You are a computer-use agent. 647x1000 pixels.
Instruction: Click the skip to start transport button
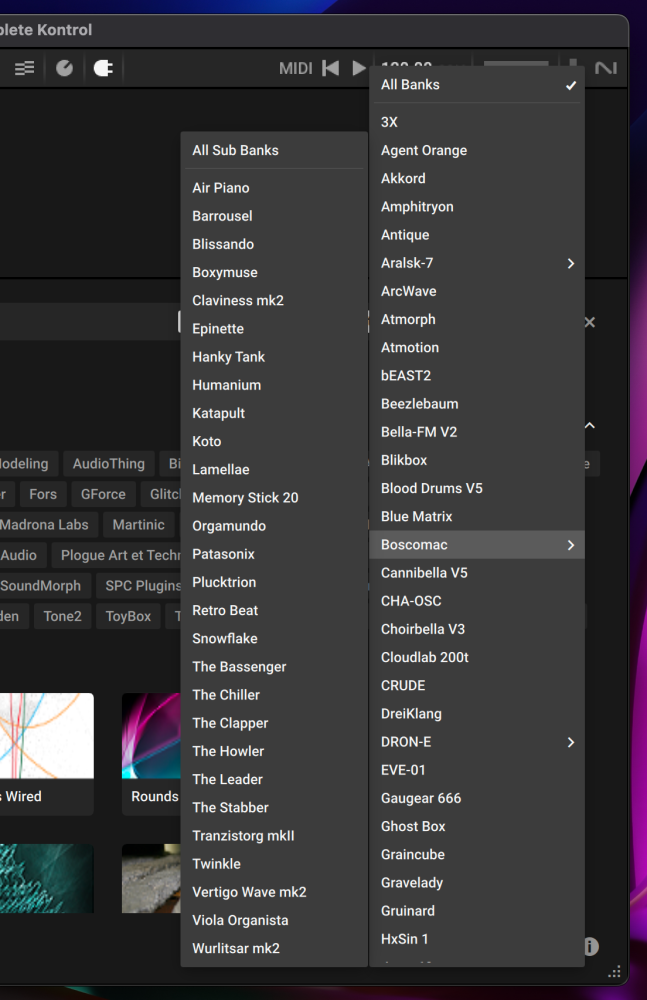click(x=331, y=68)
